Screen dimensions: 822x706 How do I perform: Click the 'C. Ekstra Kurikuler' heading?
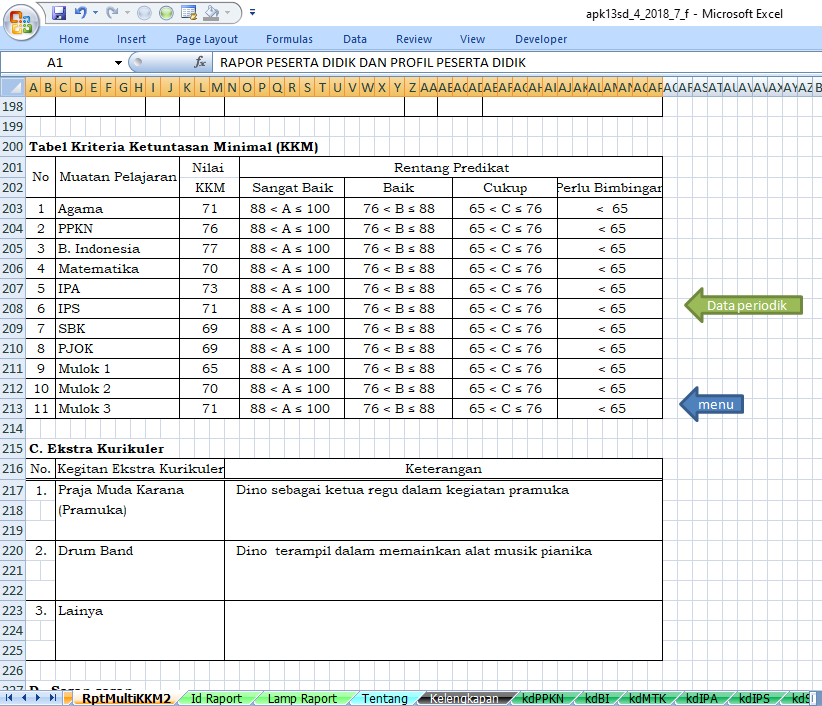(x=96, y=449)
